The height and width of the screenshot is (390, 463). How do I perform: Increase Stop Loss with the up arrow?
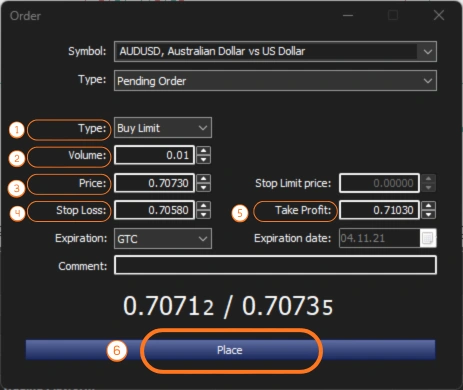pos(203,206)
